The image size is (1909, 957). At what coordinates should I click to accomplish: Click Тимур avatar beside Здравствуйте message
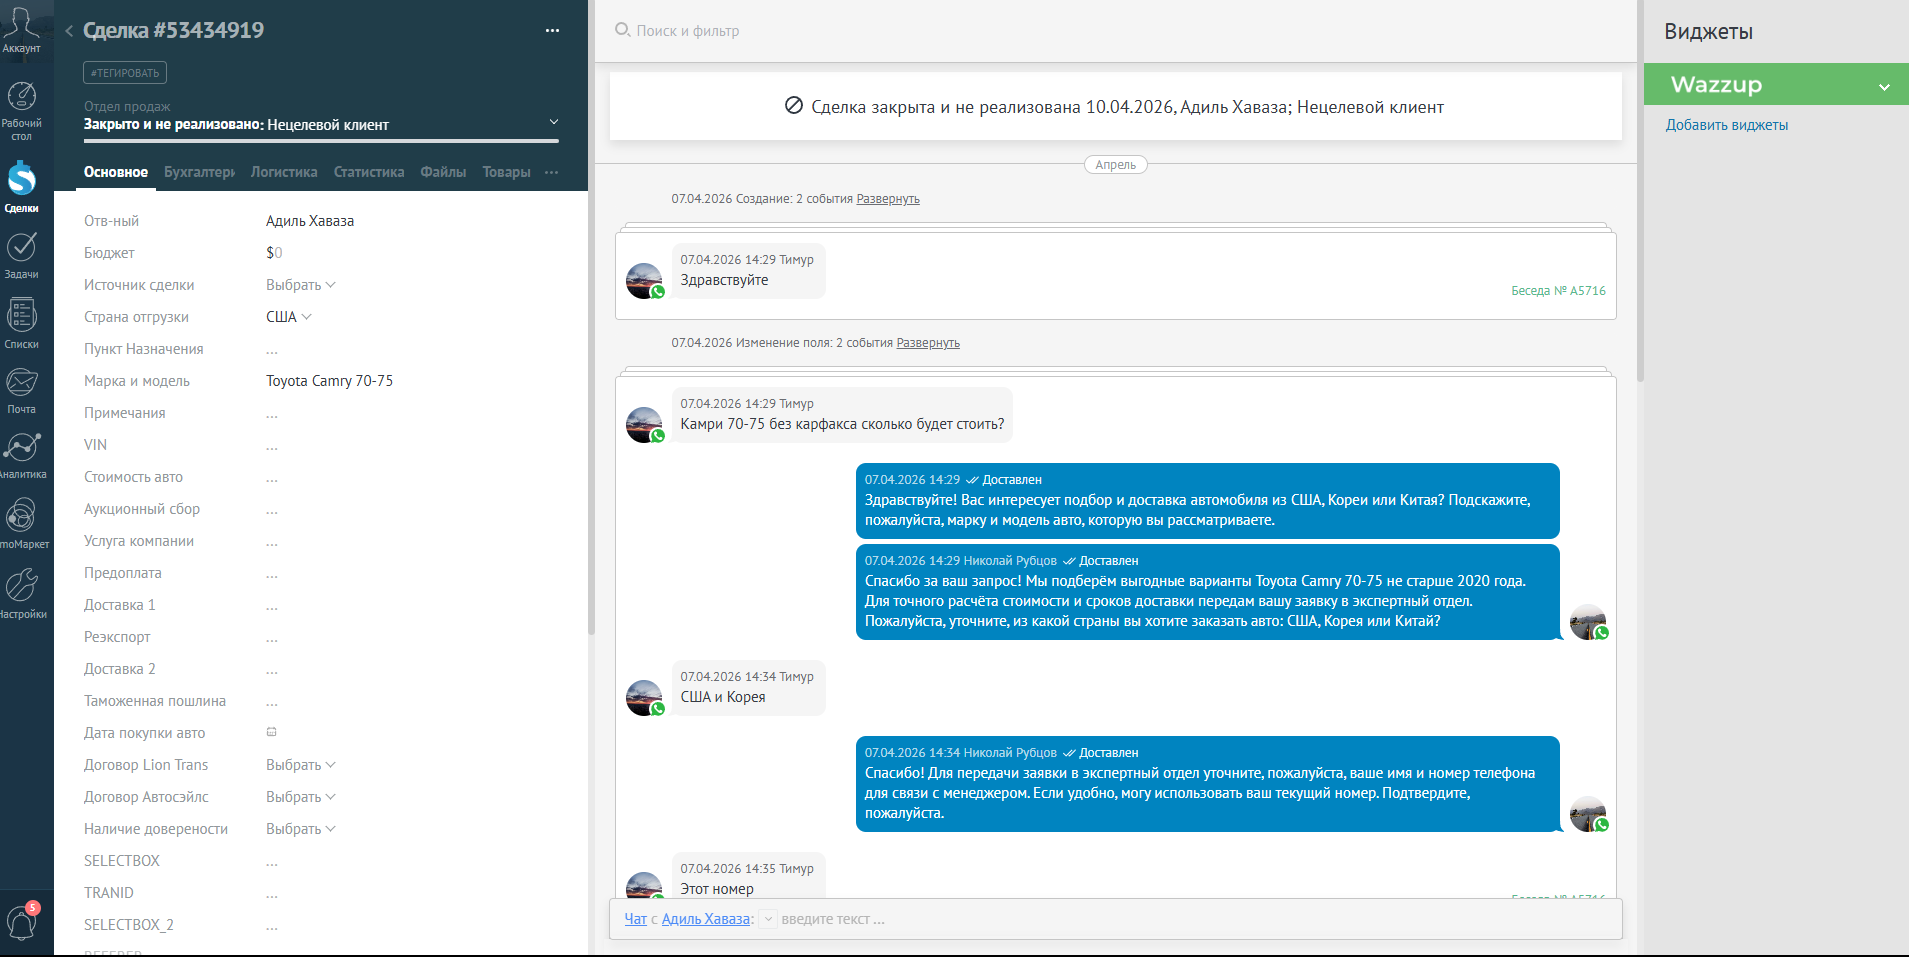[644, 281]
